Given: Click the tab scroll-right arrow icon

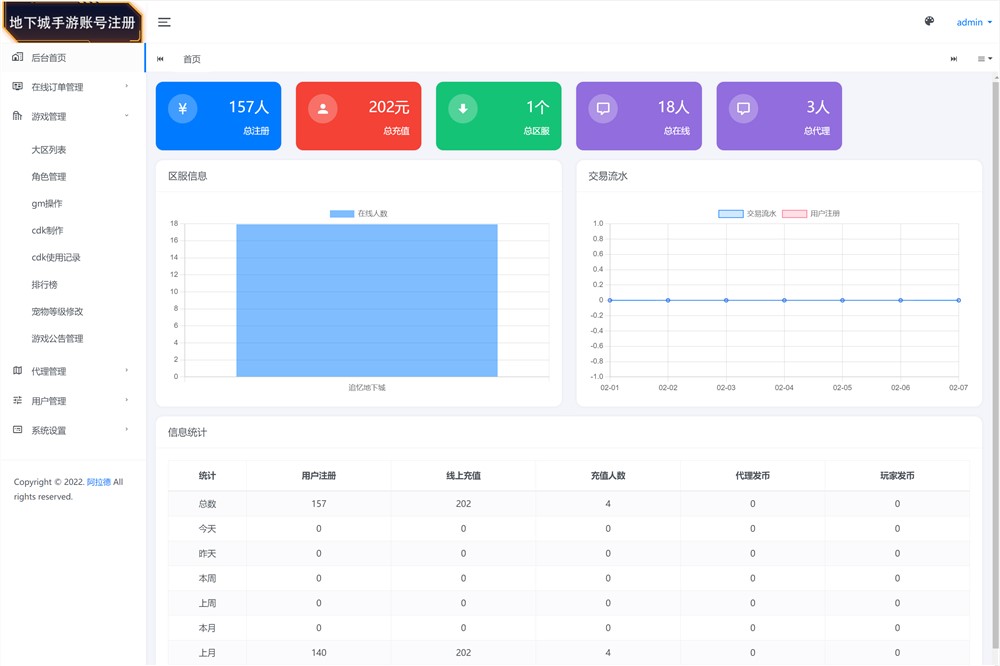Looking at the screenshot, I should coord(954,59).
